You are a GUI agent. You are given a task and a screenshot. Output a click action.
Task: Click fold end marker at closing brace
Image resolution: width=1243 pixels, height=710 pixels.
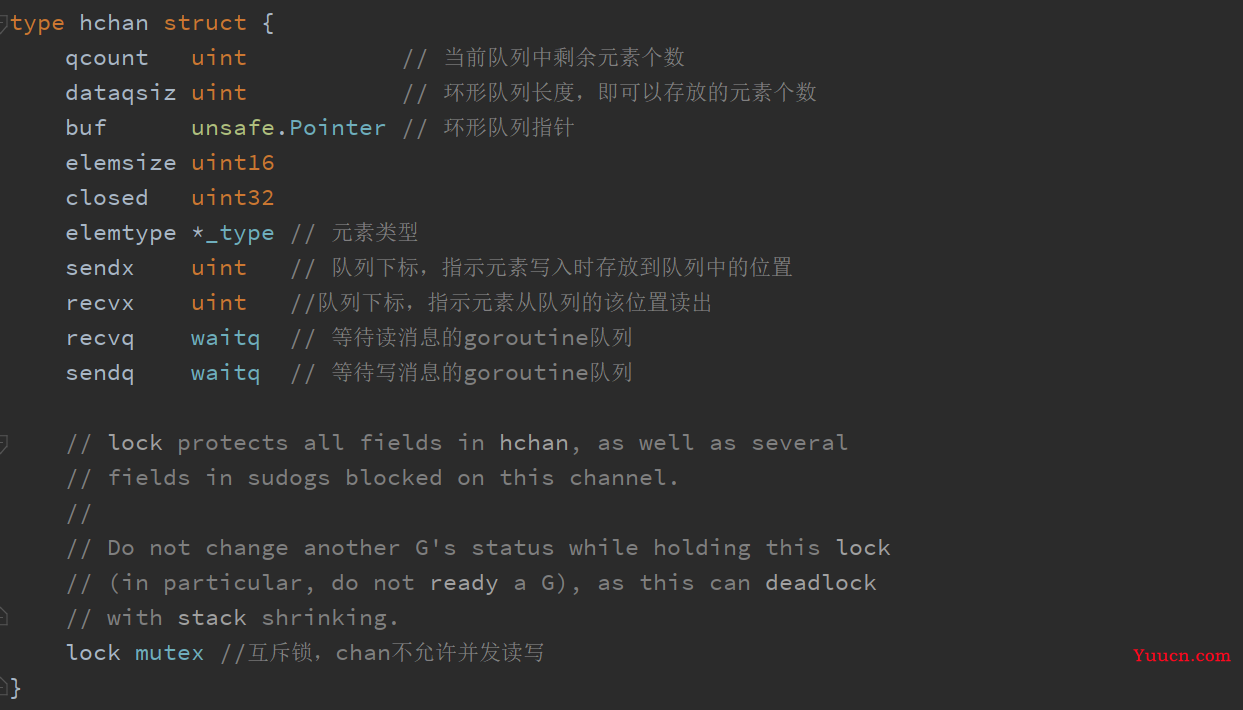tap(4, 687)
